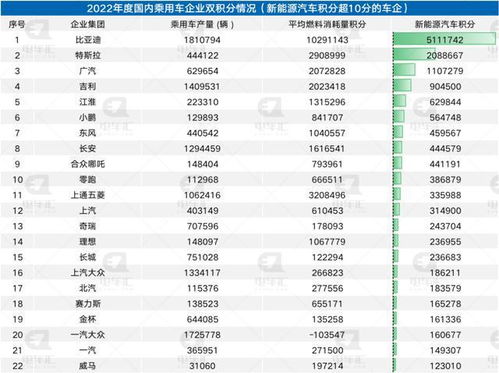
Task: Select the '乘用车产量 (辆)' column header
Action: click(x=202, y=24)
